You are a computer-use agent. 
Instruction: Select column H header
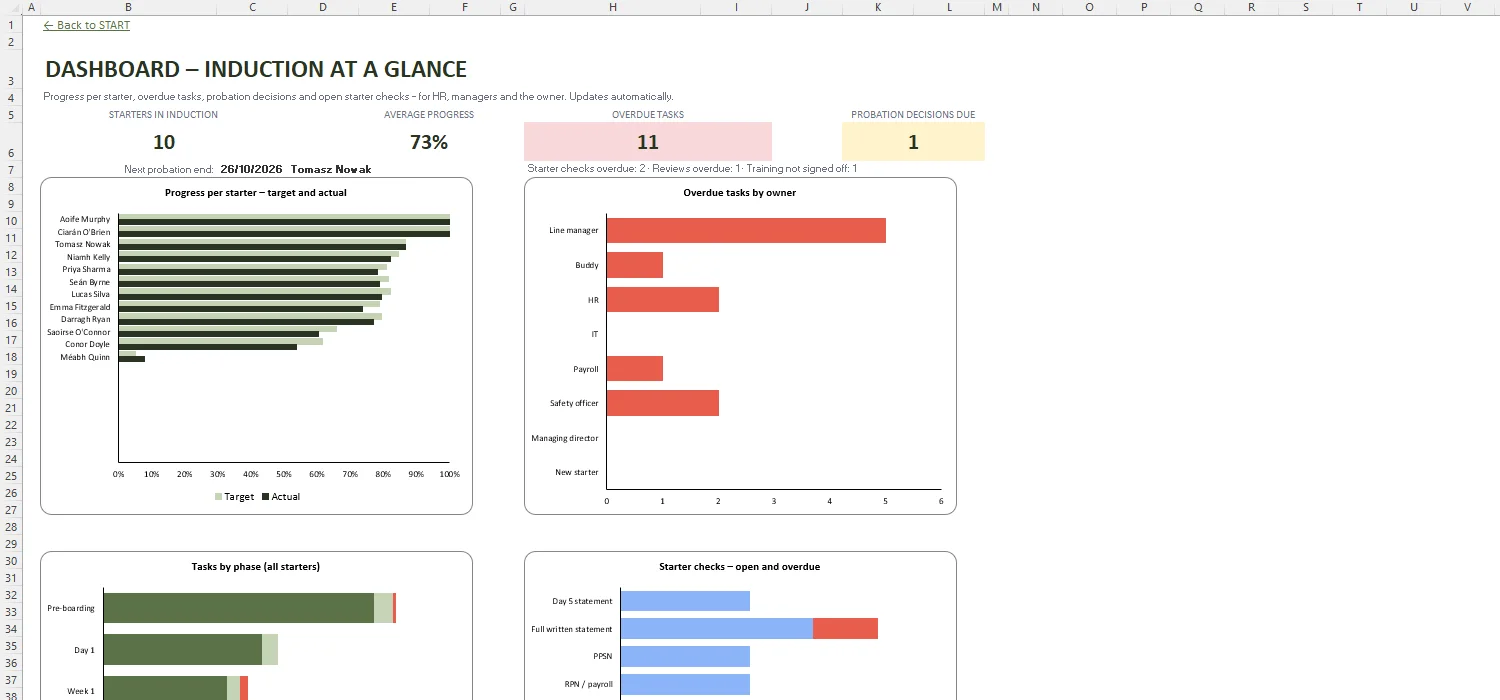pos(612,7)
